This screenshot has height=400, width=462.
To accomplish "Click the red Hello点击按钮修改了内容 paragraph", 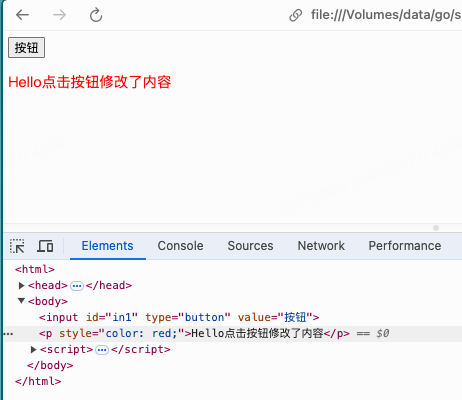I will pos(90,82).
